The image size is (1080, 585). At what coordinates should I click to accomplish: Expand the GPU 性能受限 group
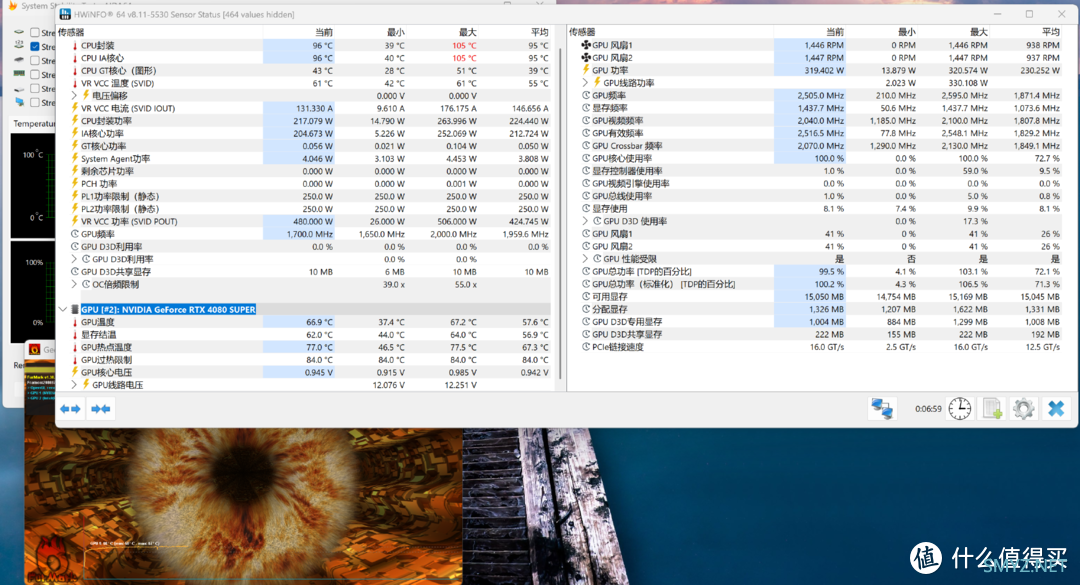click(585, 258)
